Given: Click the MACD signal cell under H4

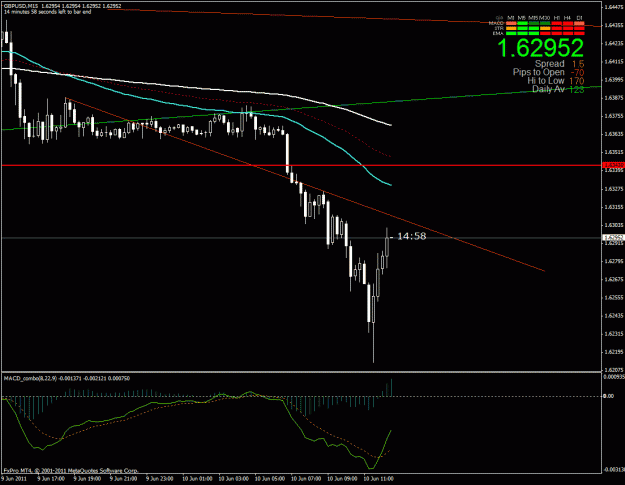Looking at the screenshot, I should (x=568, y=23).
